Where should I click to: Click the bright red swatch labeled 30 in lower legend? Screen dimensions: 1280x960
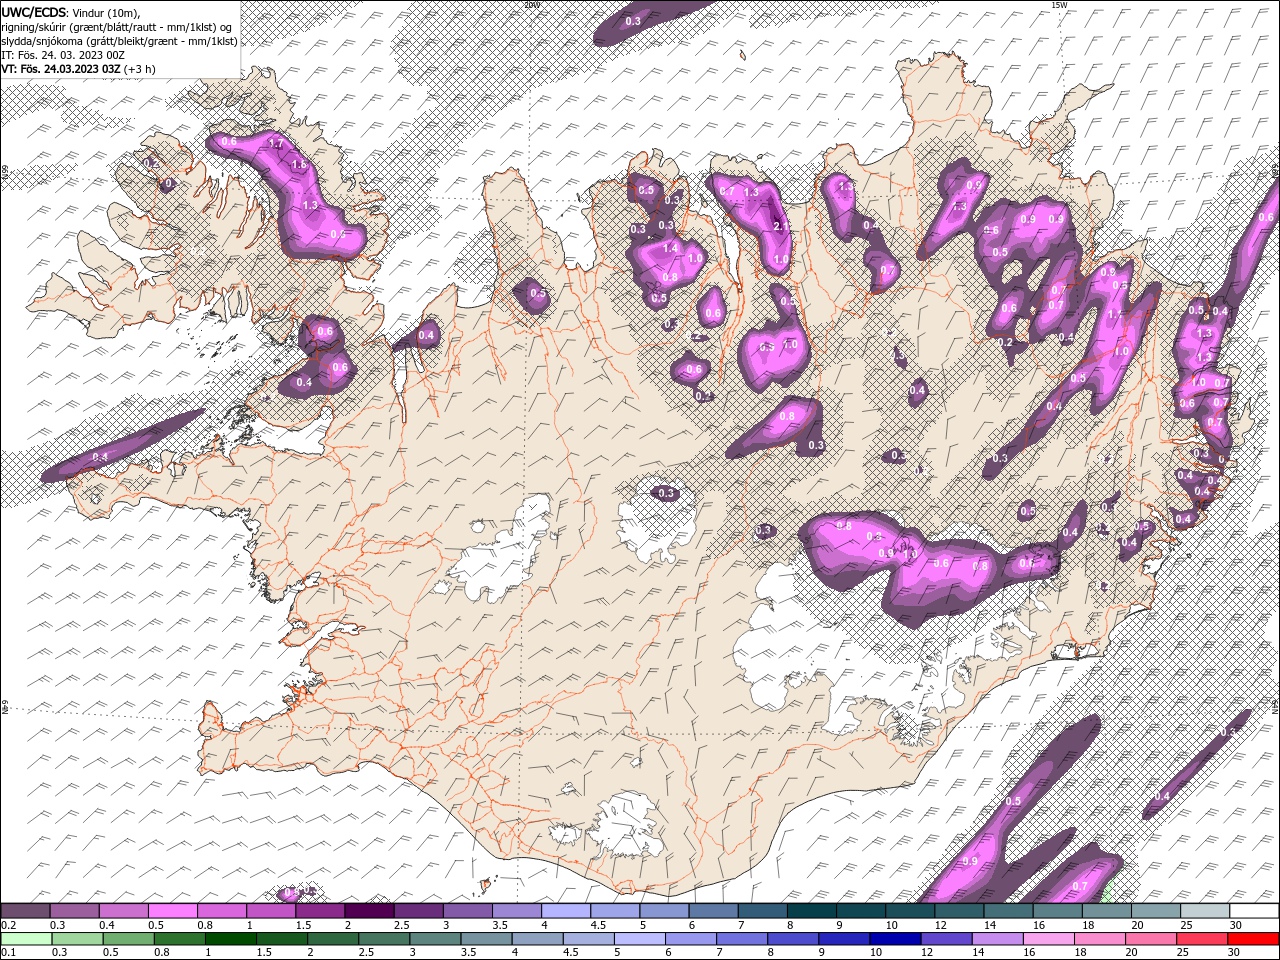[x=1253, y=939]
